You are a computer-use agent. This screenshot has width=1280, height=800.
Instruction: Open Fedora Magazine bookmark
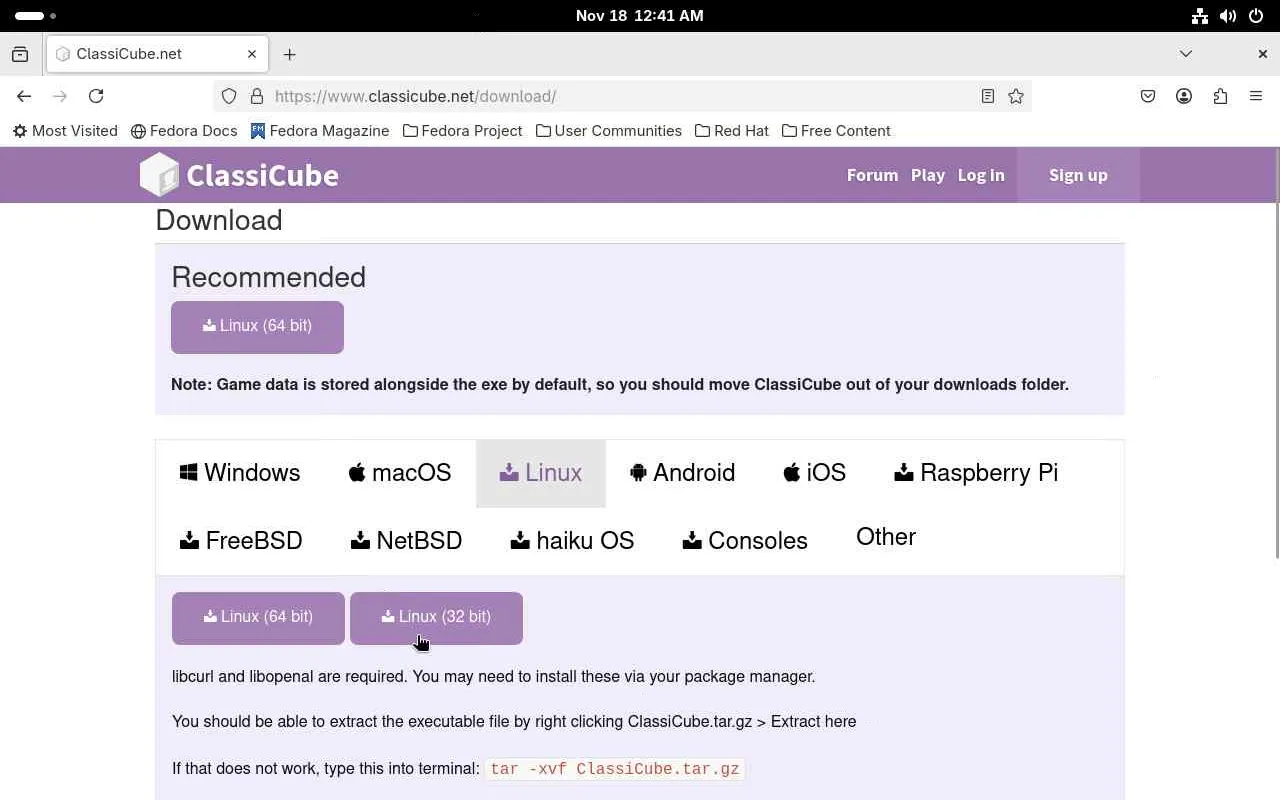click(320, 131)
